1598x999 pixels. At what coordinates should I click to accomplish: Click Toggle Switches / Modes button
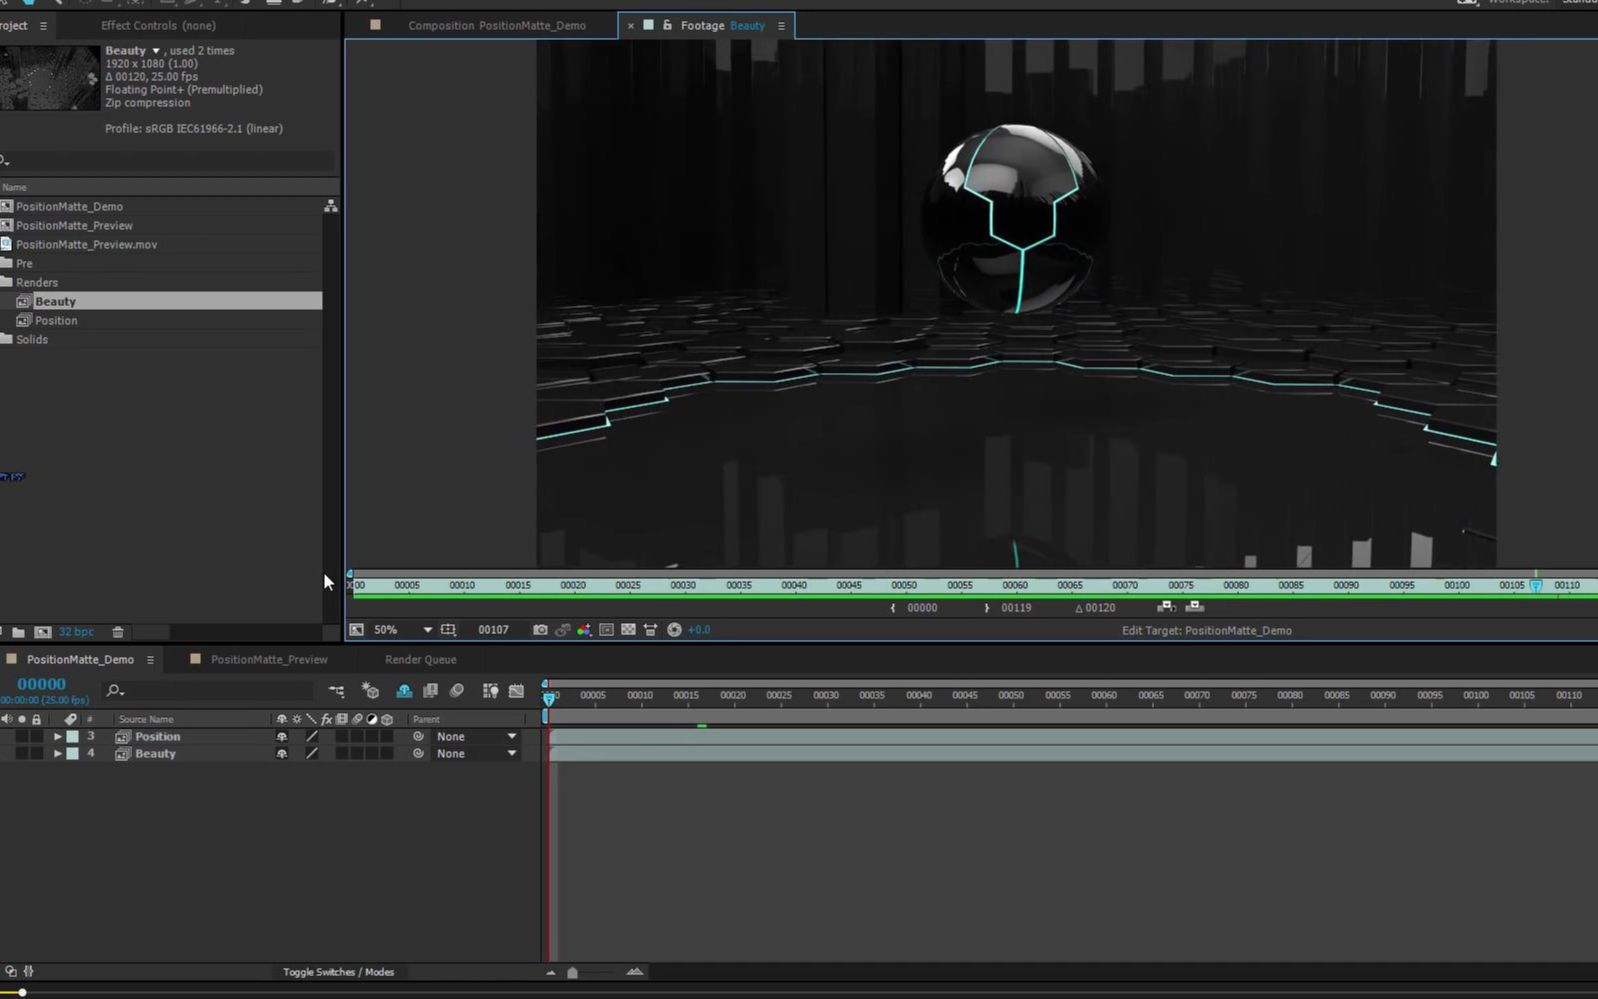[x=338, y=972]
